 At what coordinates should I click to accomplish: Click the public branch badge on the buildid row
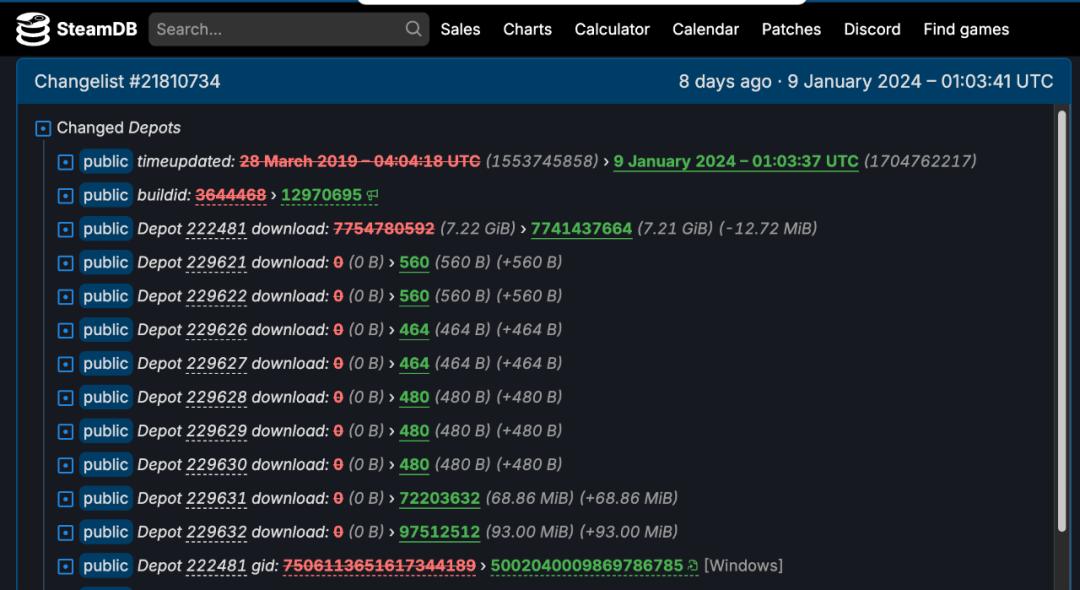coord(106,195)
